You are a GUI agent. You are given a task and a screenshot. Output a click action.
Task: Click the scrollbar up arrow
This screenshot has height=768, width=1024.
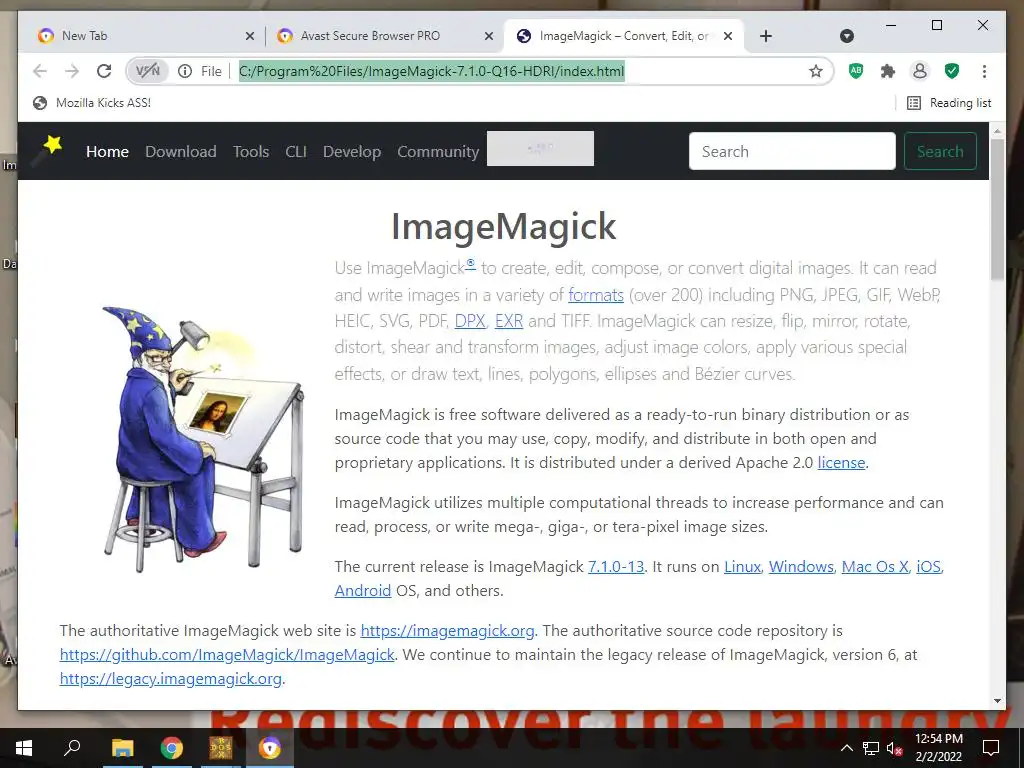click(x=997, y=131)
